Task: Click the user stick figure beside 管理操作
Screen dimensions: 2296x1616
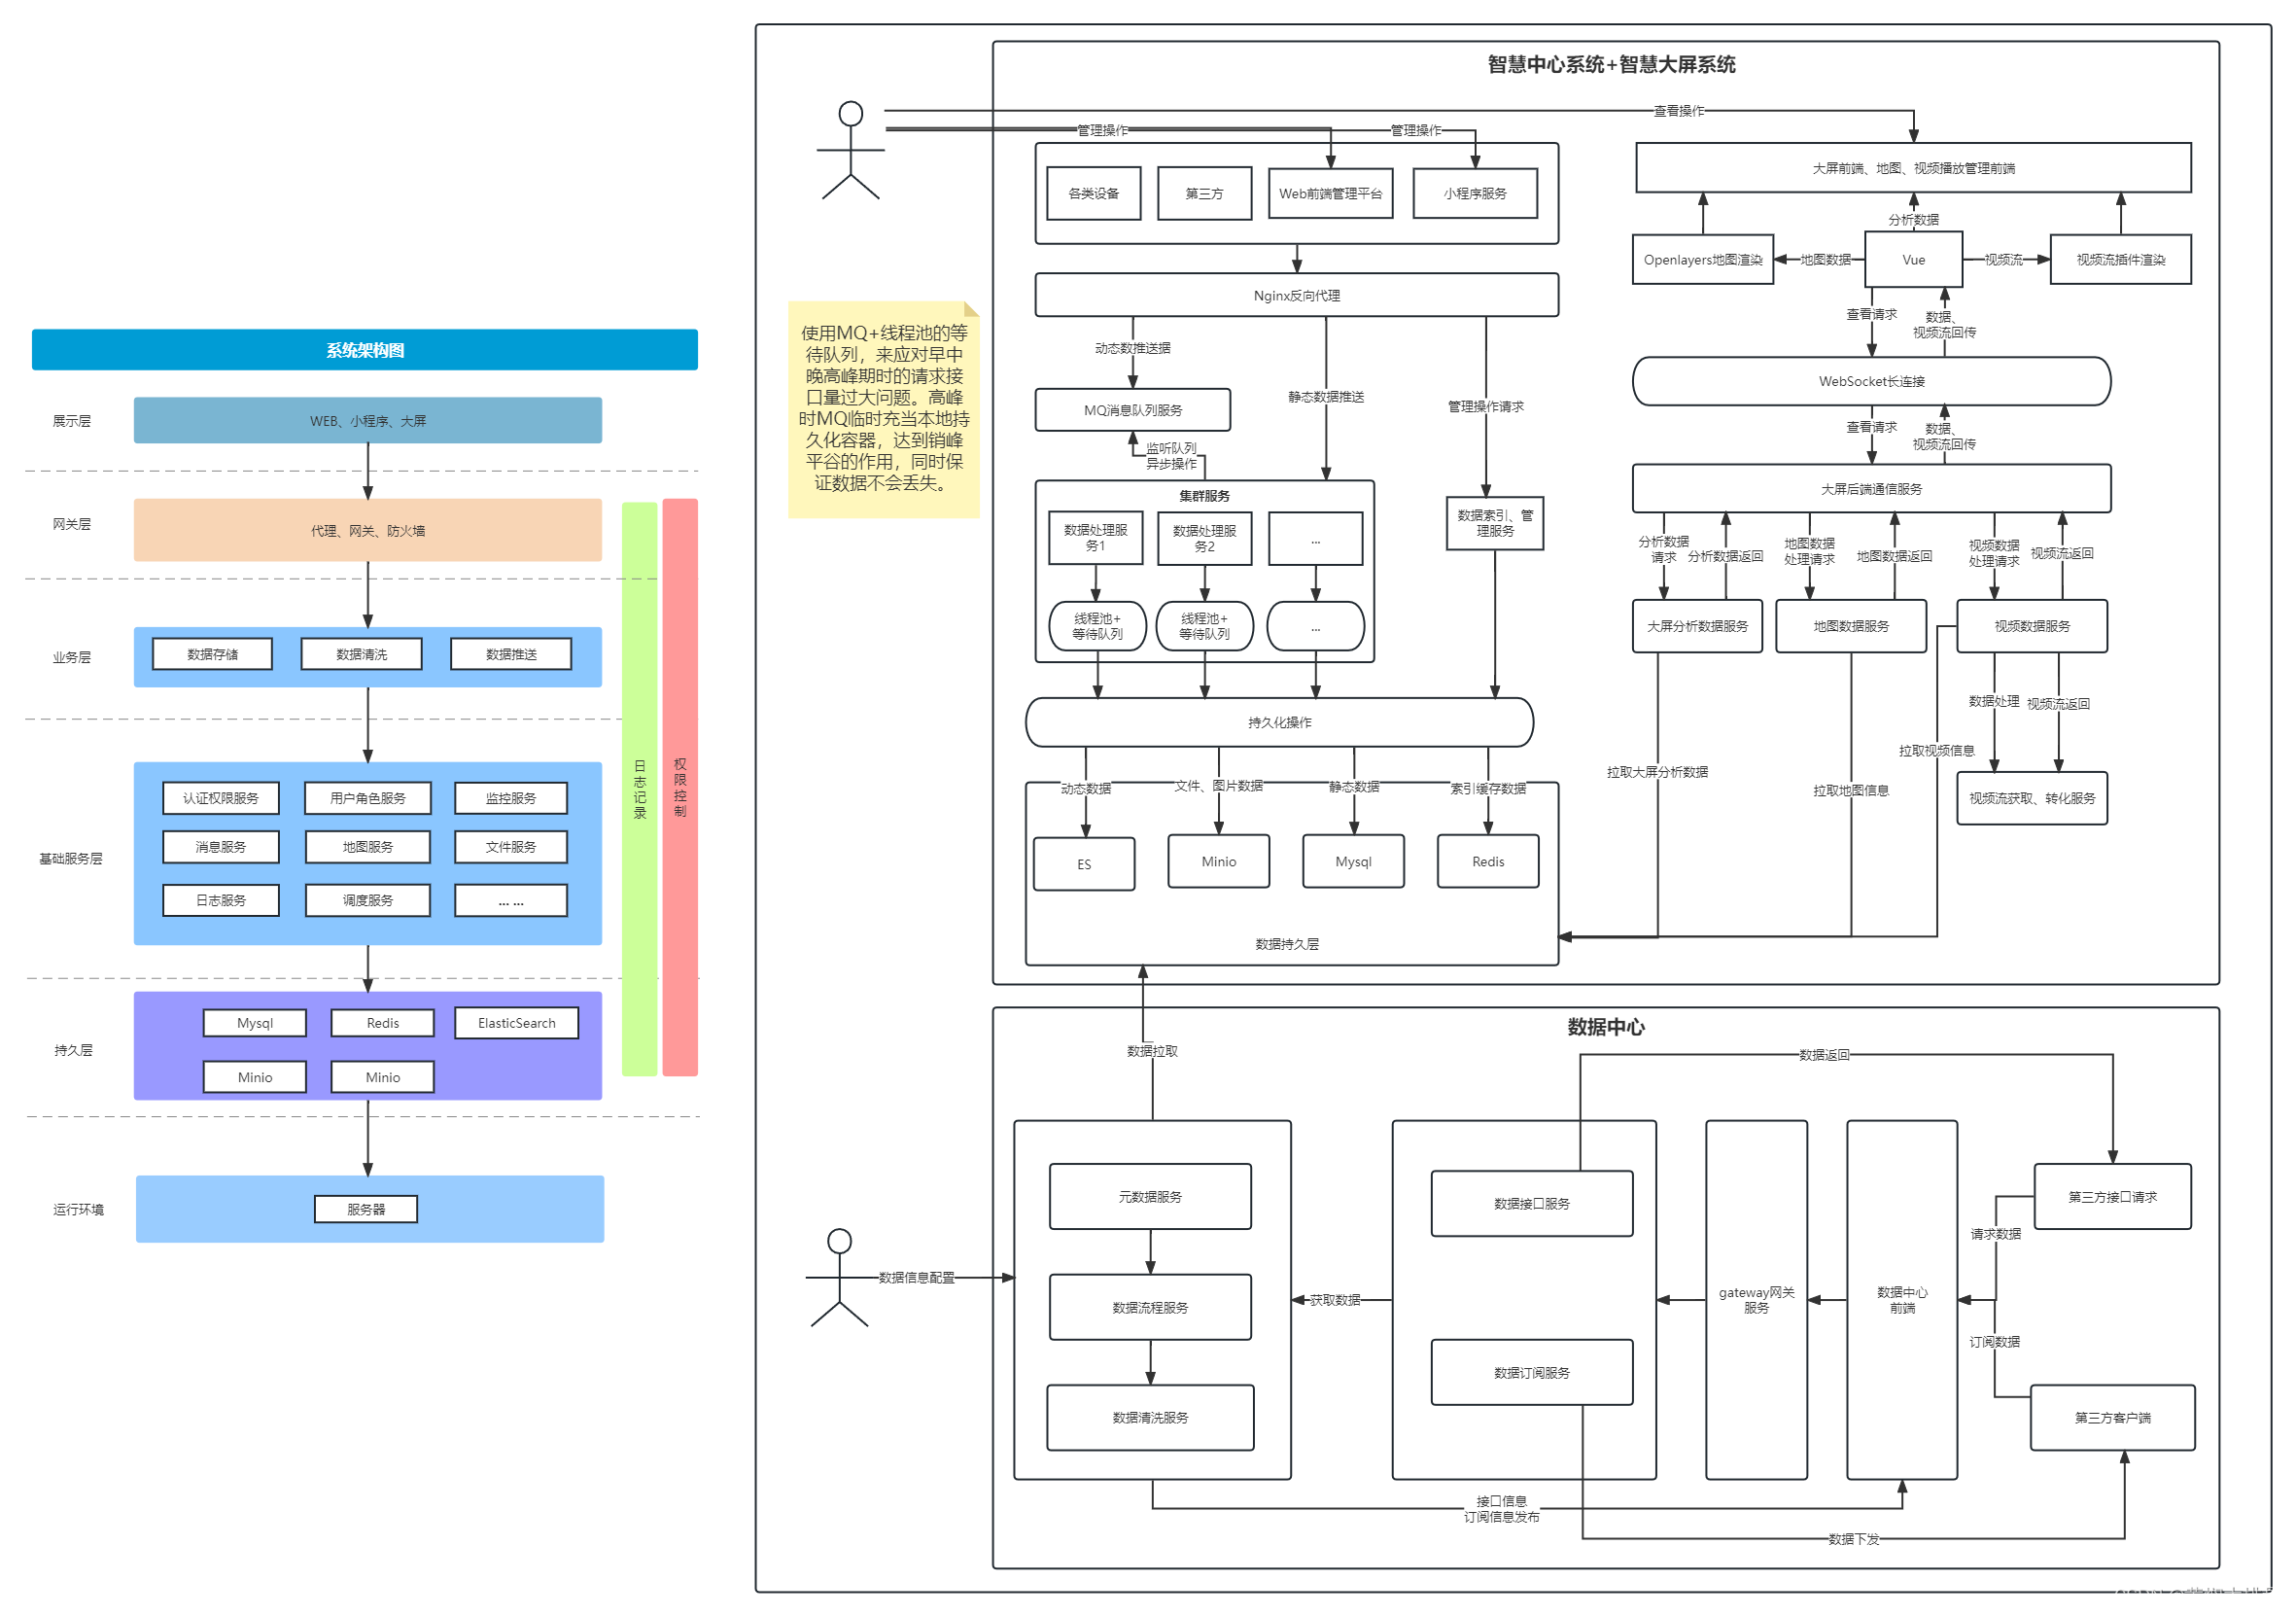Action: (850, 150)
